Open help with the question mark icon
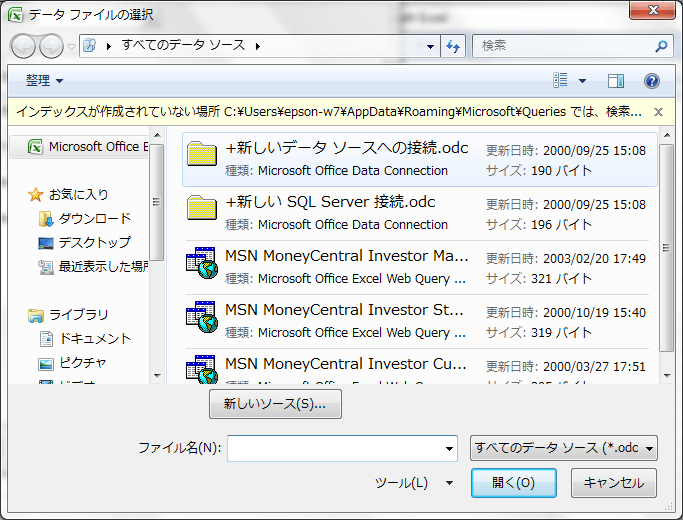Screen dimensions: 683x520 click(x=652, y=81)
